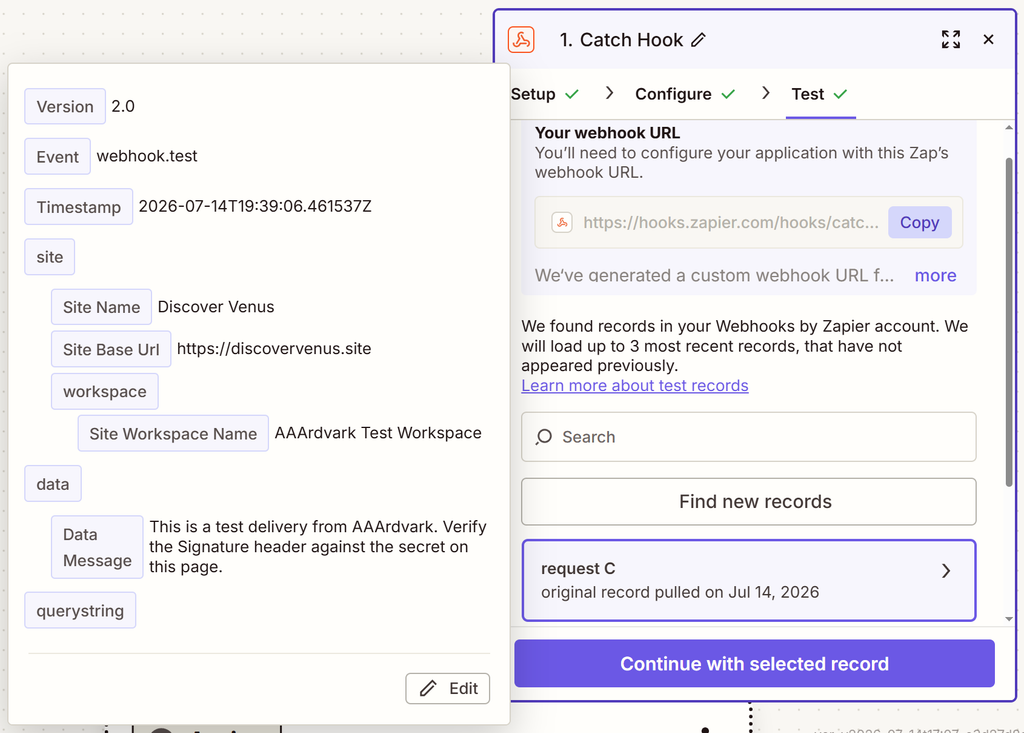Click the scrollbar up arrow in panel
This screenshot has height=733, width=1024.
(1009, 128)
